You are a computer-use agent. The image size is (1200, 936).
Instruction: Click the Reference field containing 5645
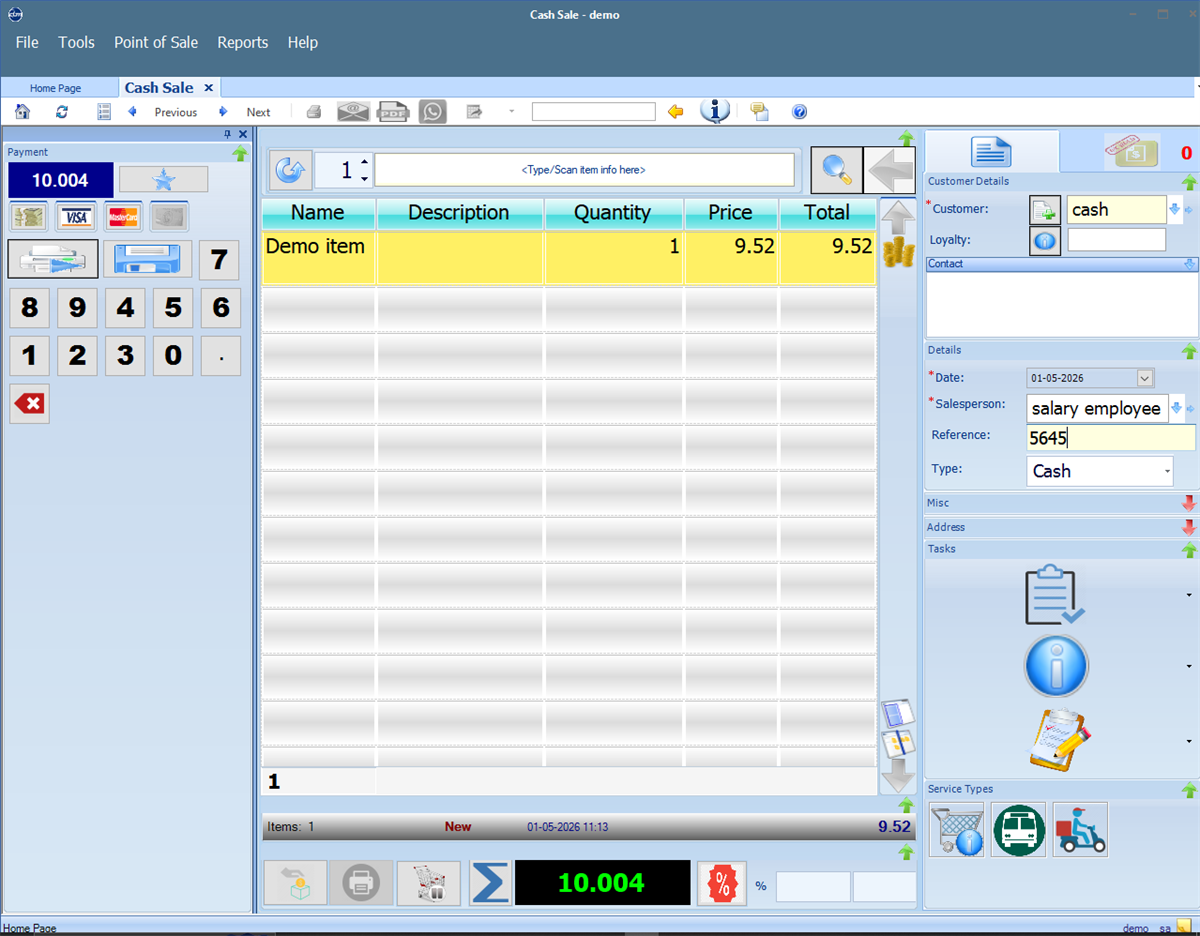click(x=1111, y=437)
